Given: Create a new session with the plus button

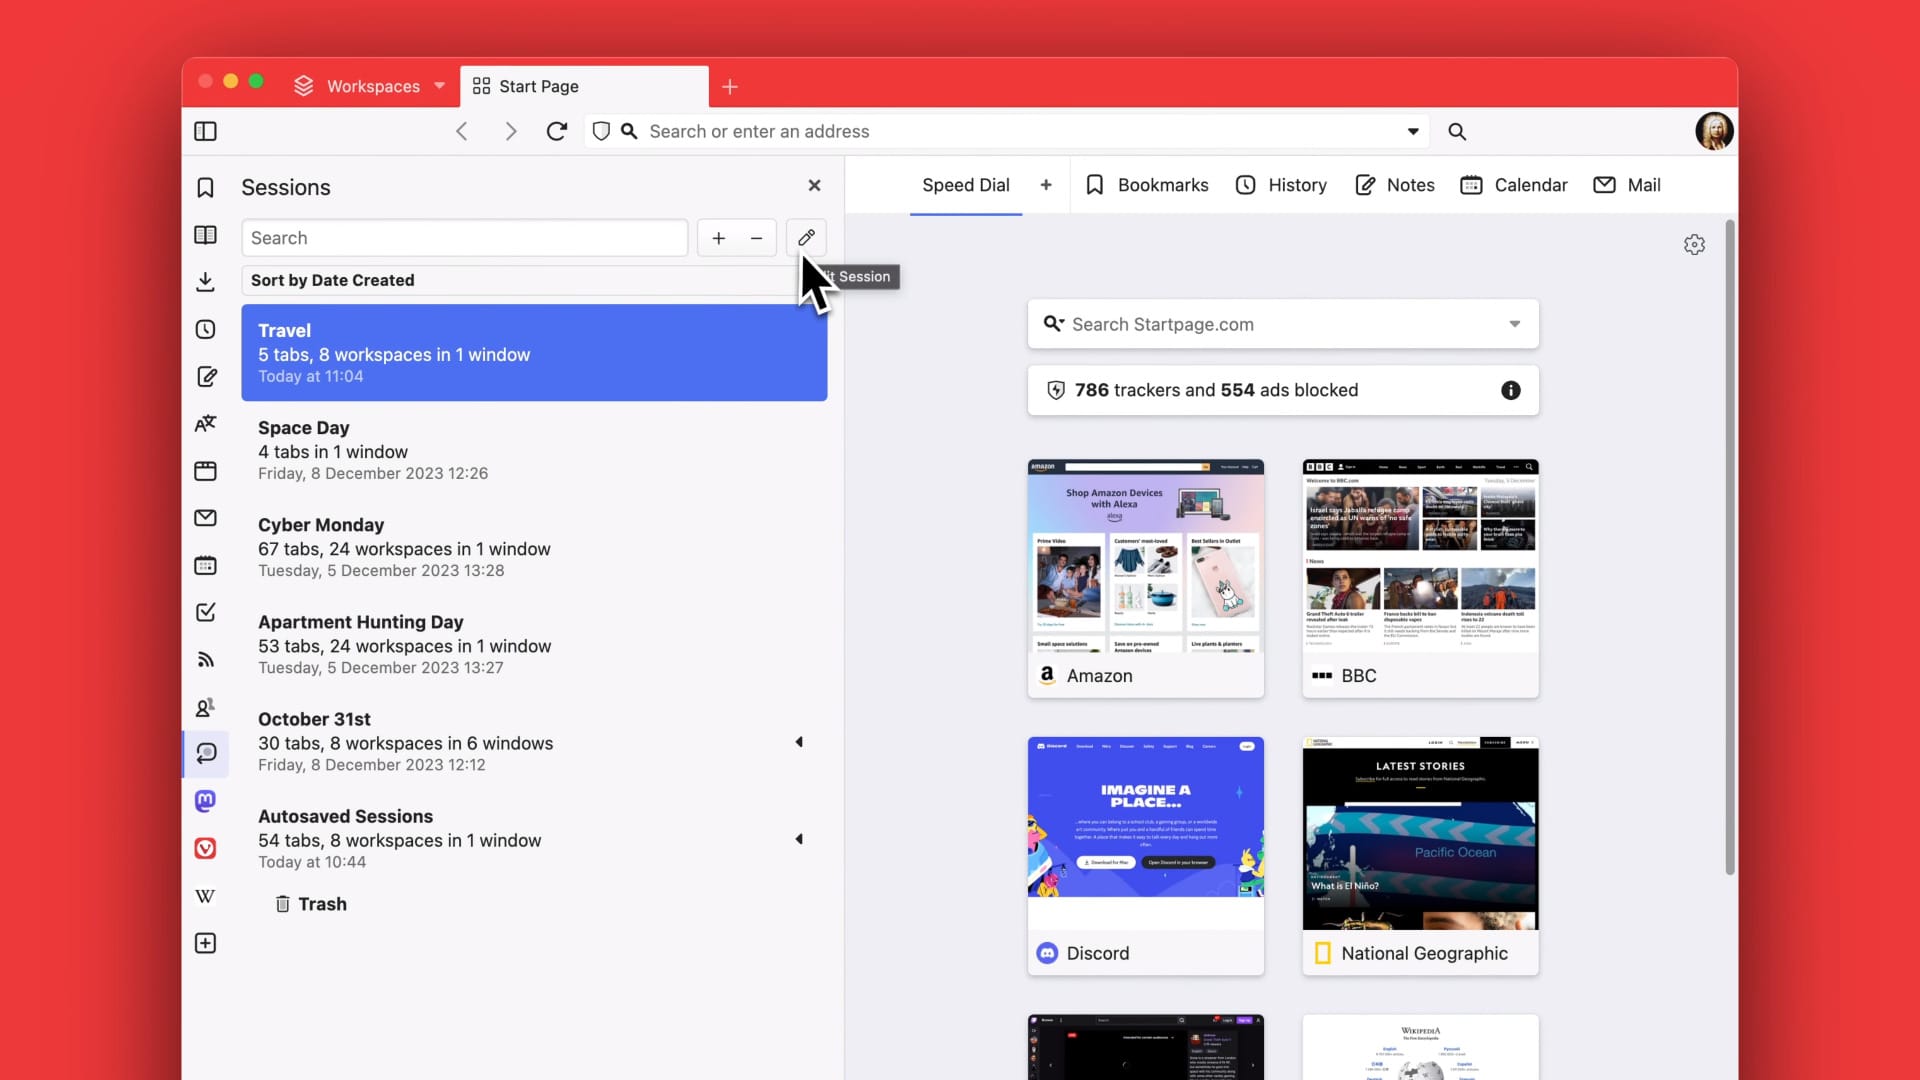Looking at the screenshot, I should click(x=718, y=238).
